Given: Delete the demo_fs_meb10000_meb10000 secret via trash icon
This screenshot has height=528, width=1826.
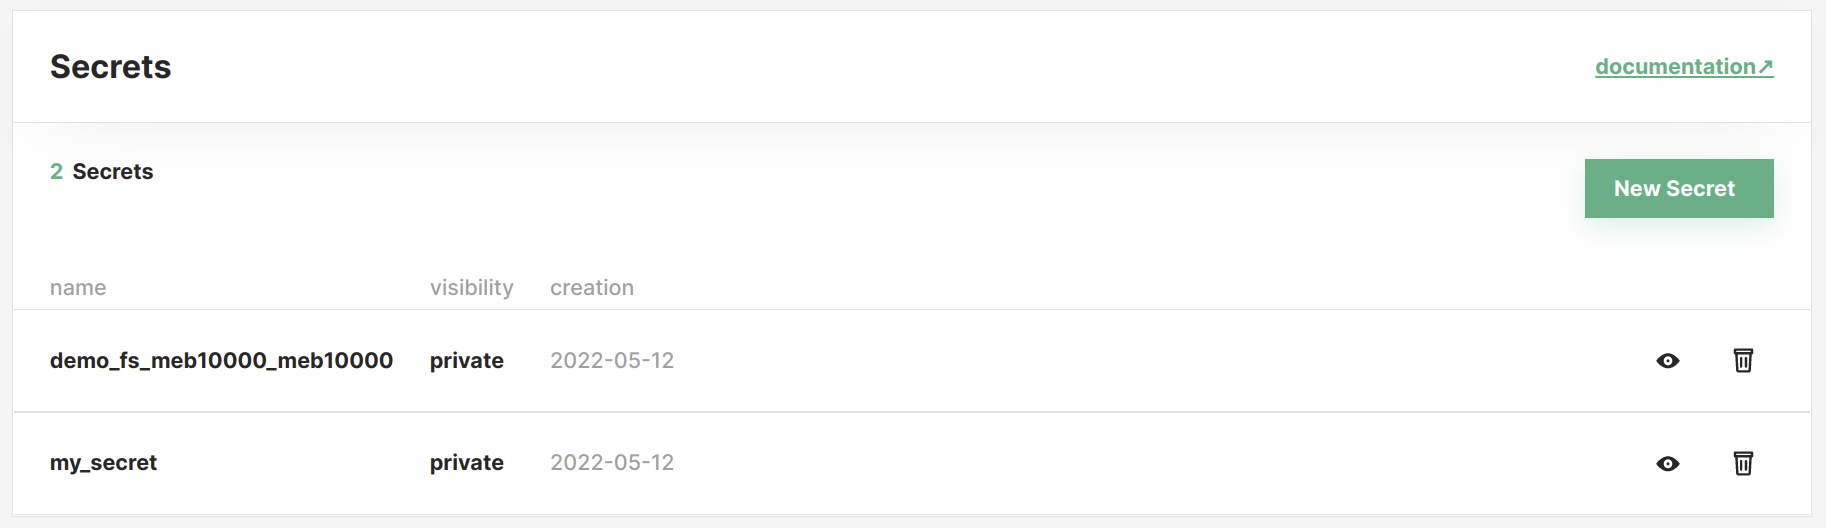Looking at the screenshot, I should (x=1743, y=360).
